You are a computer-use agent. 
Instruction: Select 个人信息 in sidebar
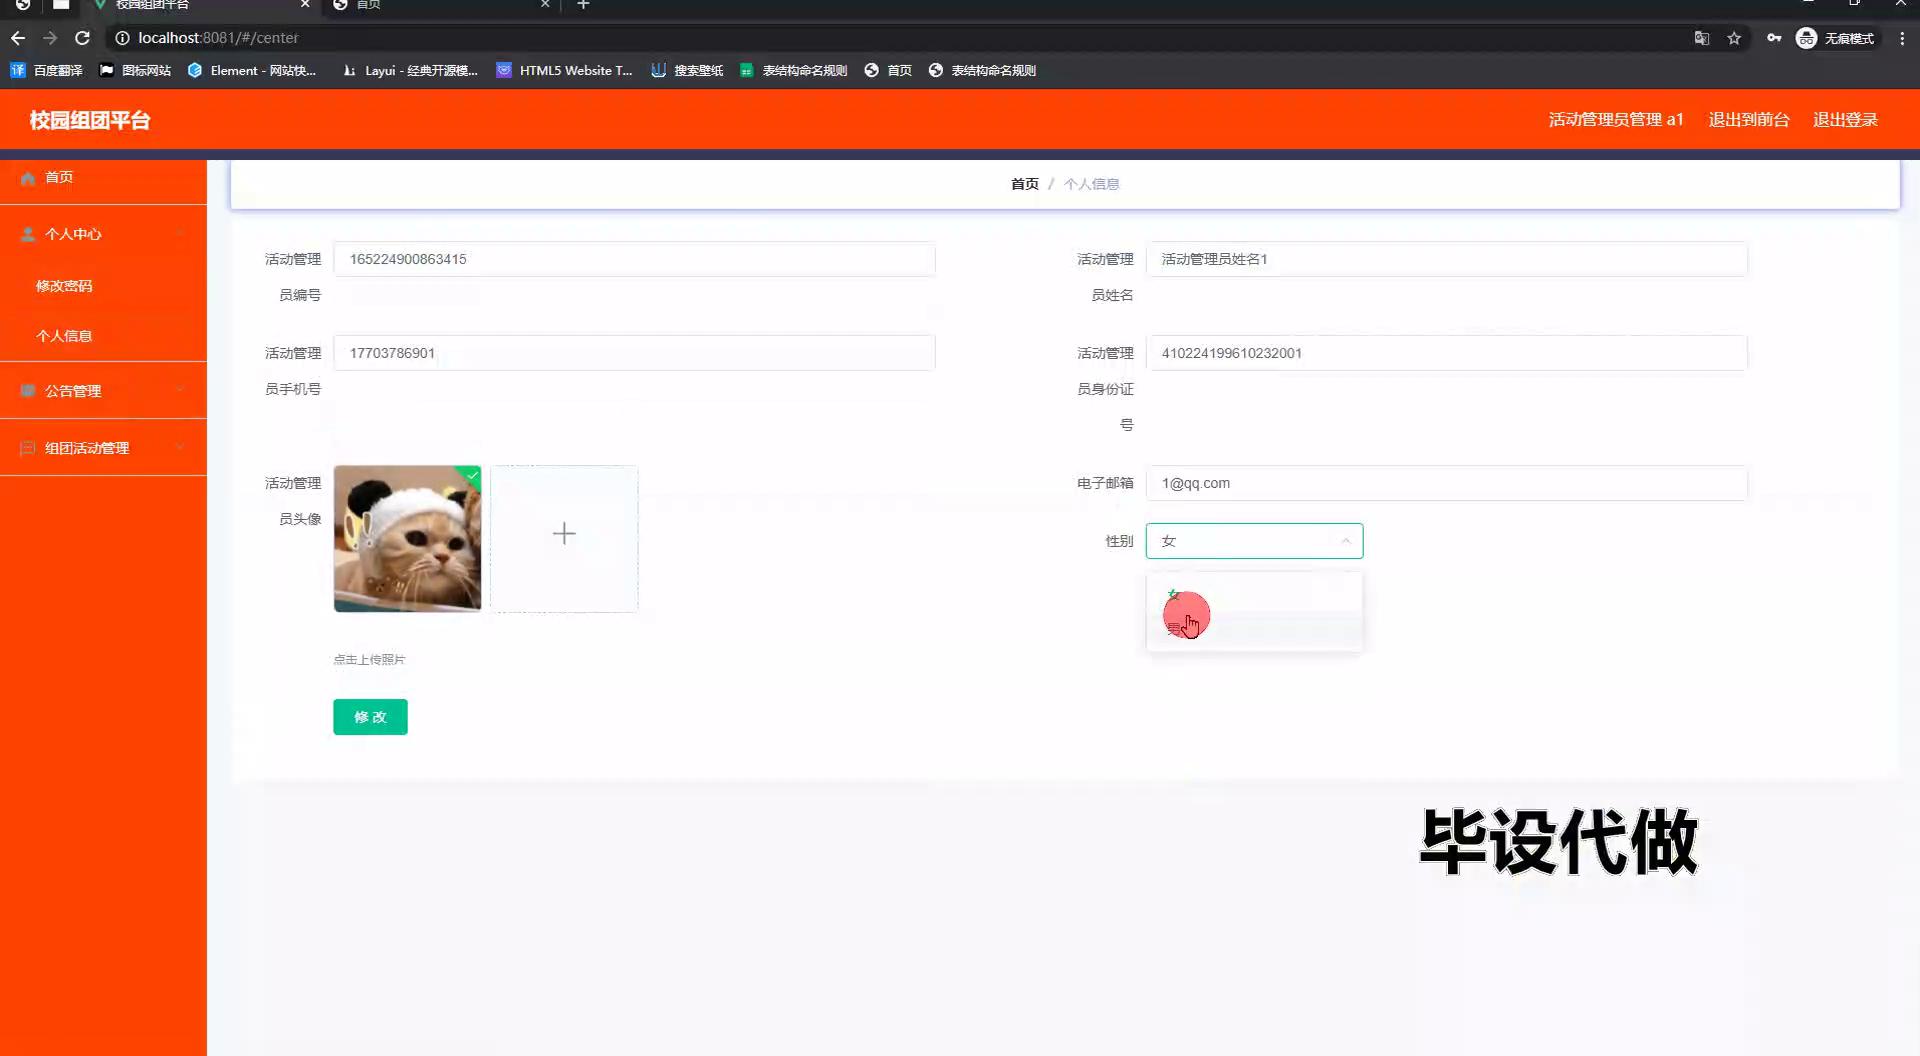coord(64,336)
